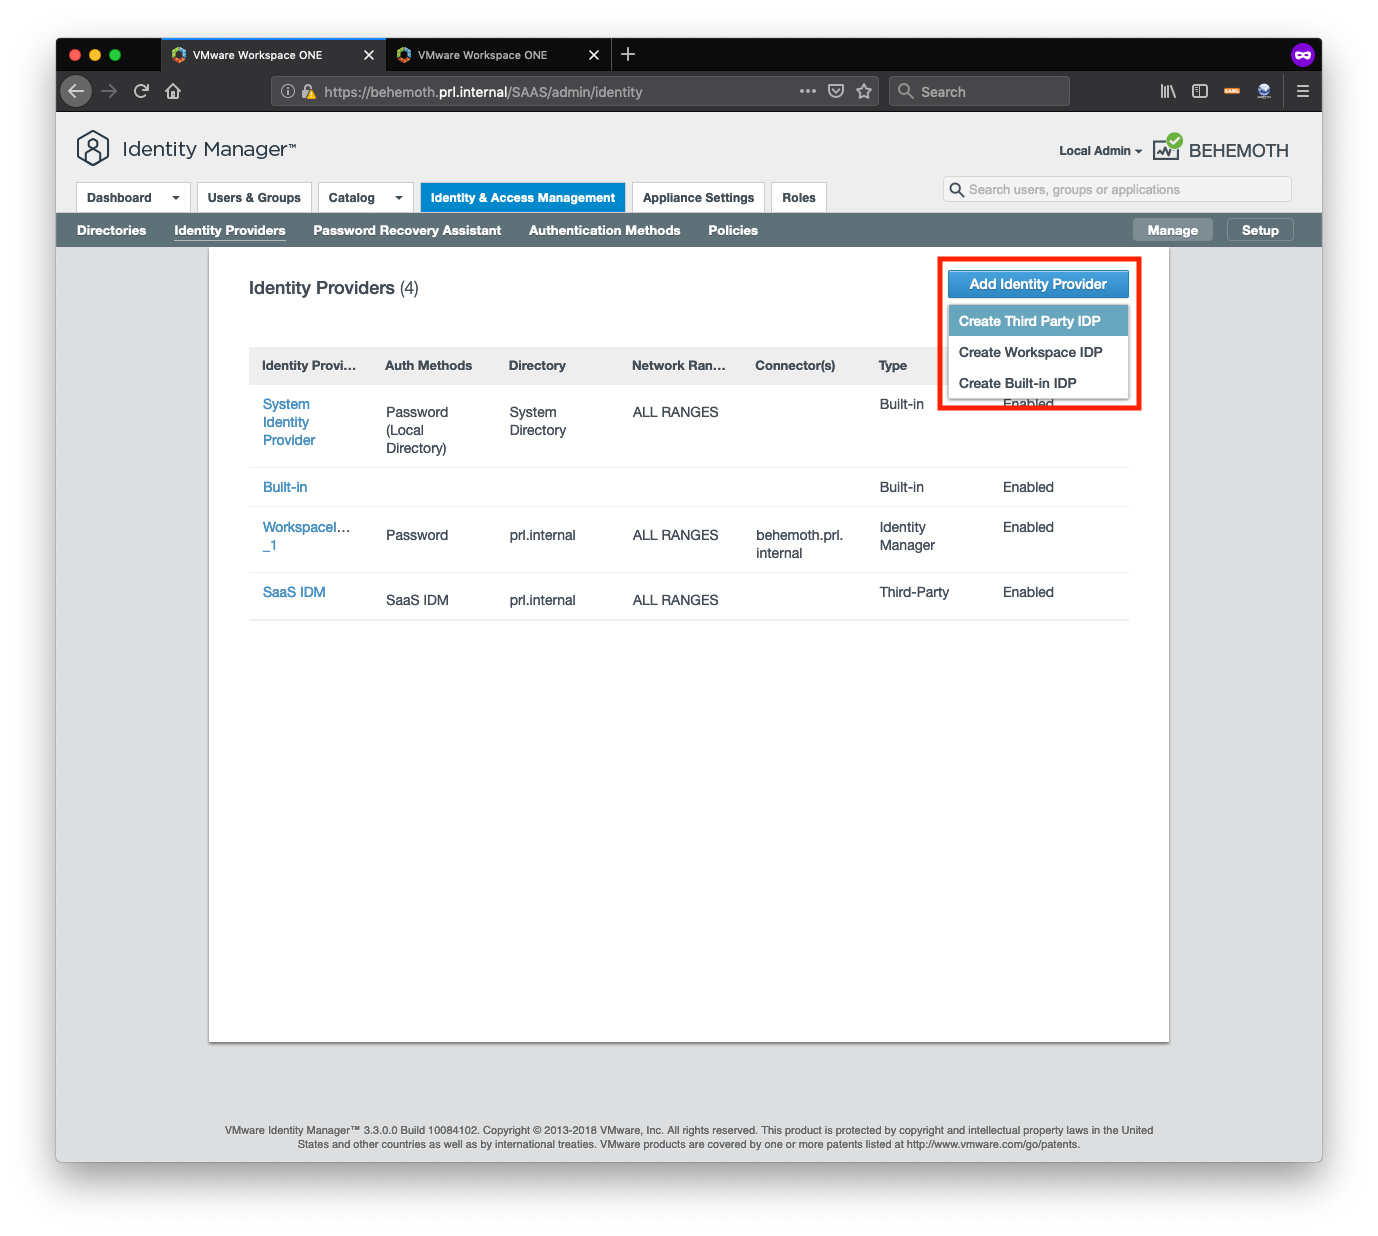Viewport: 1378px width, 1236px height.
Task: Click the Add Identity Provider dropdown button
Action: (1038, 284)
